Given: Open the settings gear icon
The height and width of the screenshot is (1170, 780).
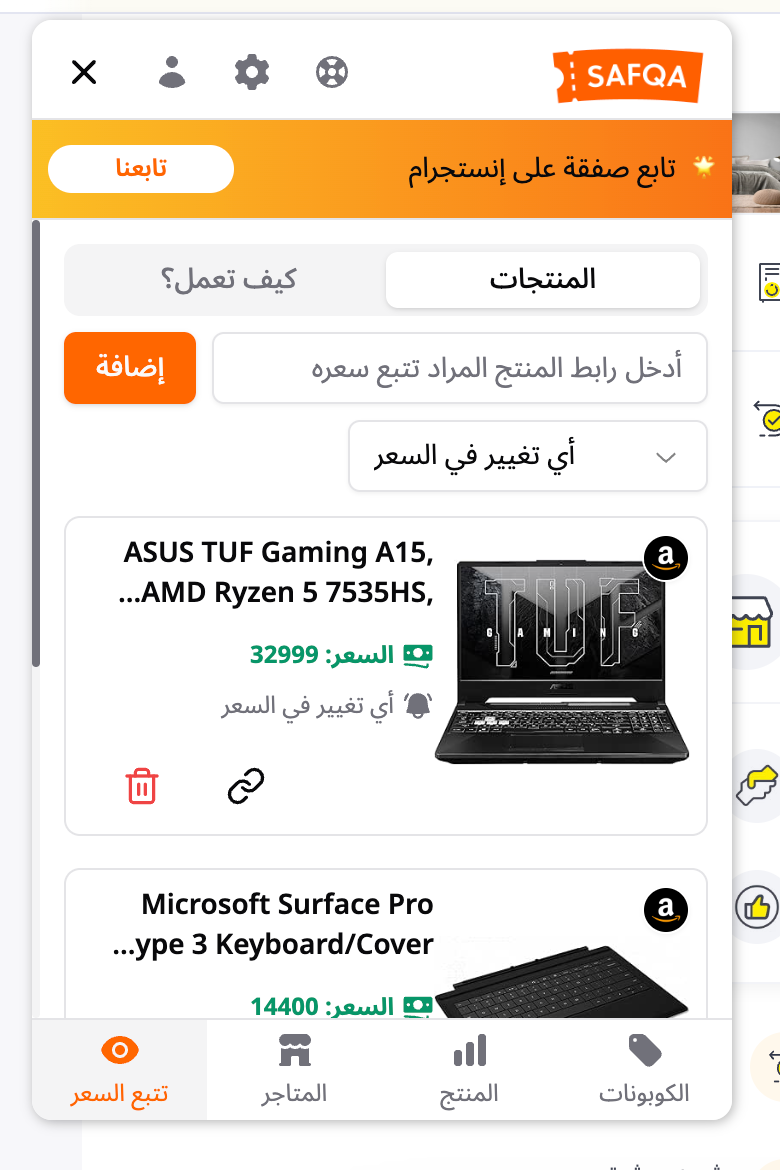Looking at the screenshot, I should pos(252,72).
